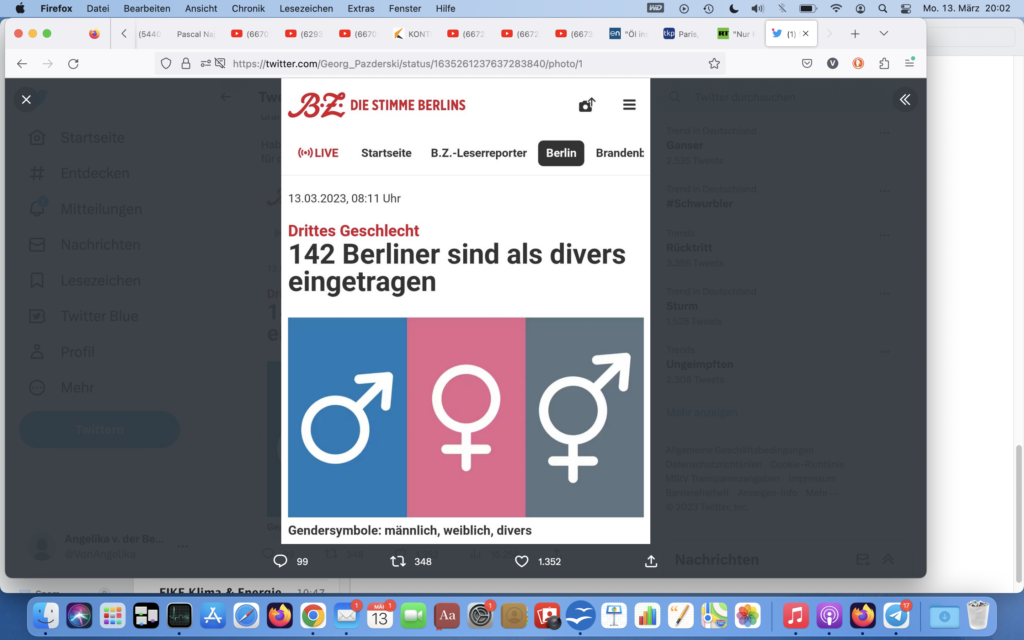Screen dimensions: 1024x640
Task: Open the Chronik menu in the menu bar
Action: click(x=248, y=8)
